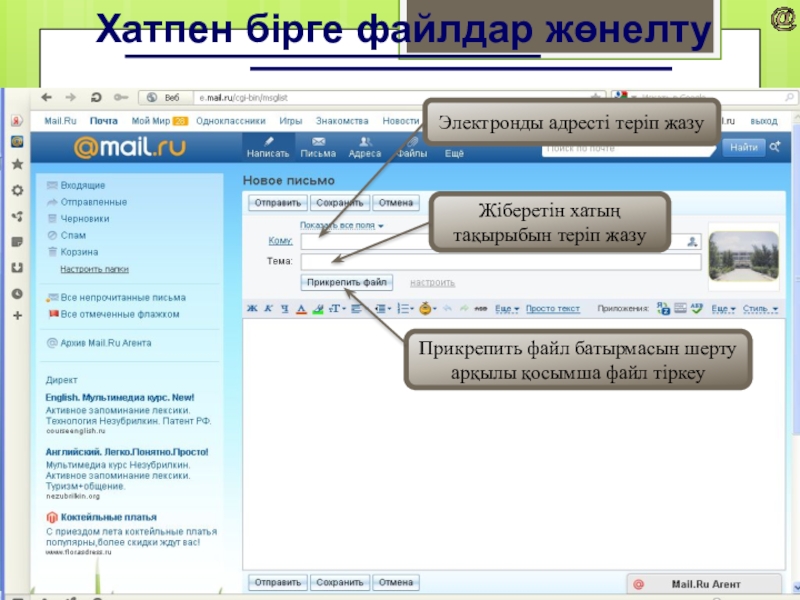Open the Стиль dropdown
Viewport: 800px width, 600px height.
(759, 309)
